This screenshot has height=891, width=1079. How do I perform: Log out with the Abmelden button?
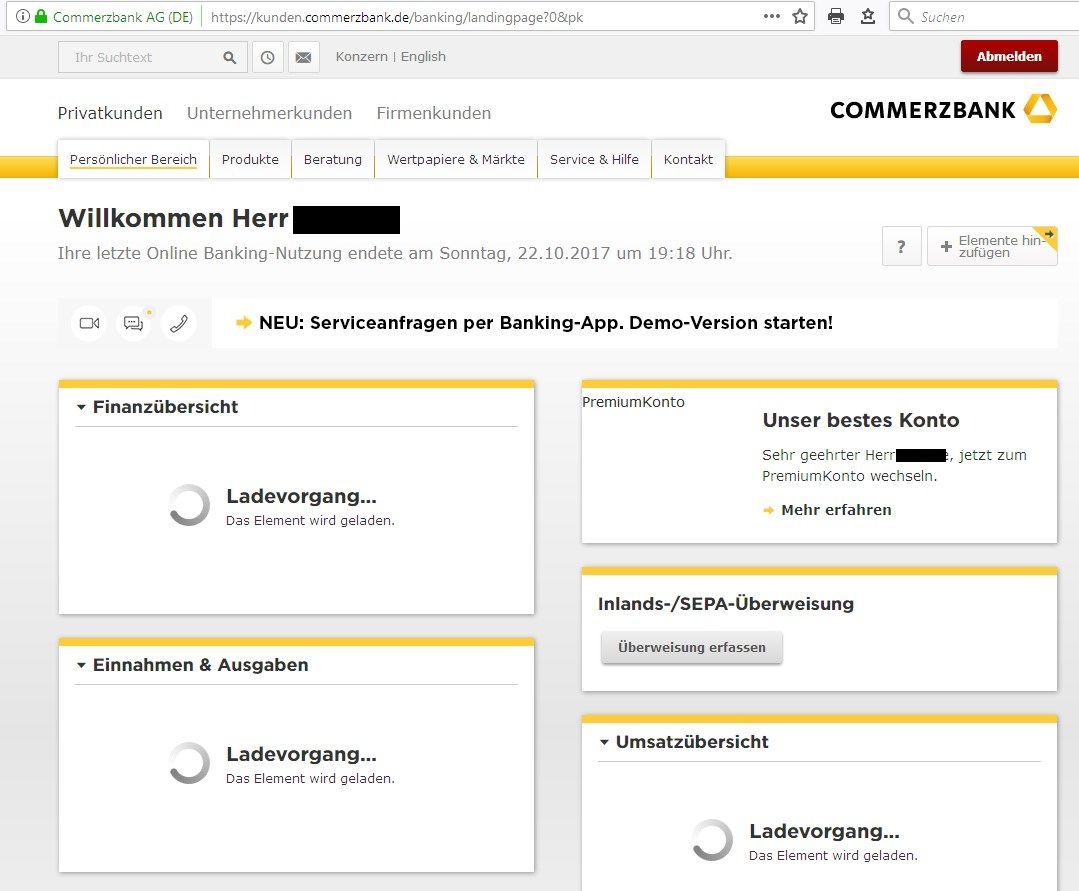coord(1009,56)
